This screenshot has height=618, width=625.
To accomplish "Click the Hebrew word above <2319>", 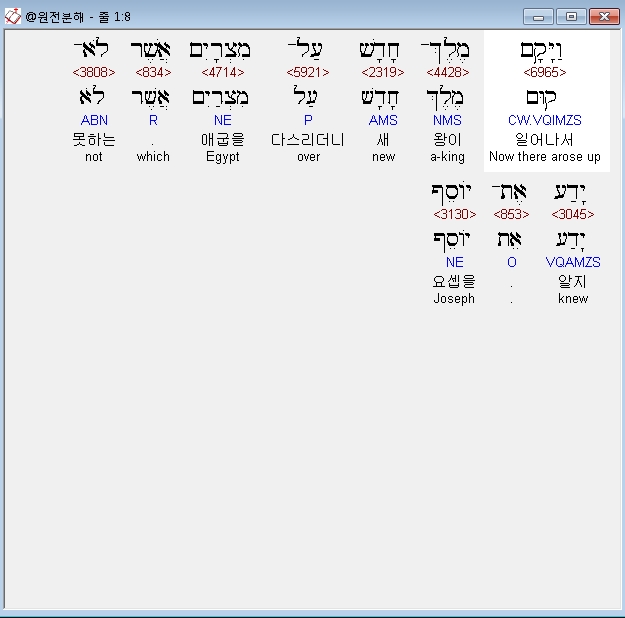I will (379, 51).
